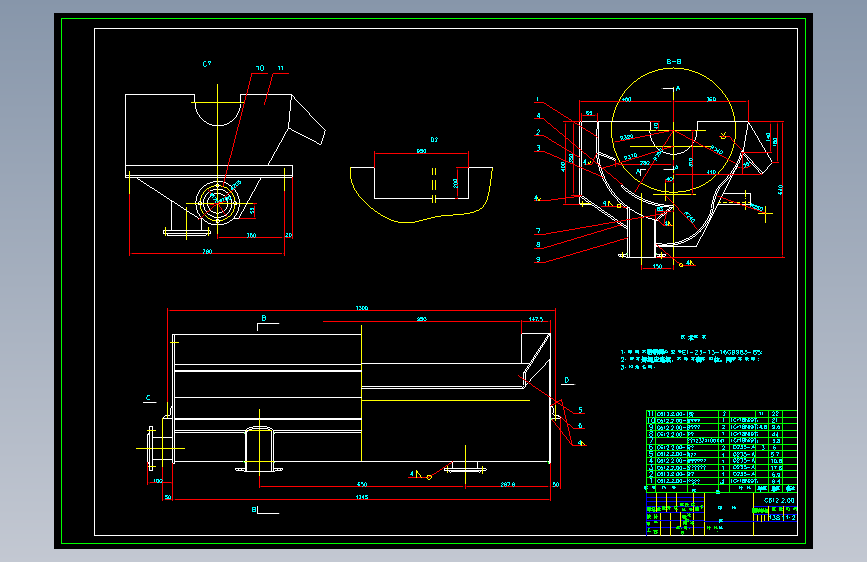Click the 780 width dimension
This screenshot has height=562, width=867.
click(207, 252)
